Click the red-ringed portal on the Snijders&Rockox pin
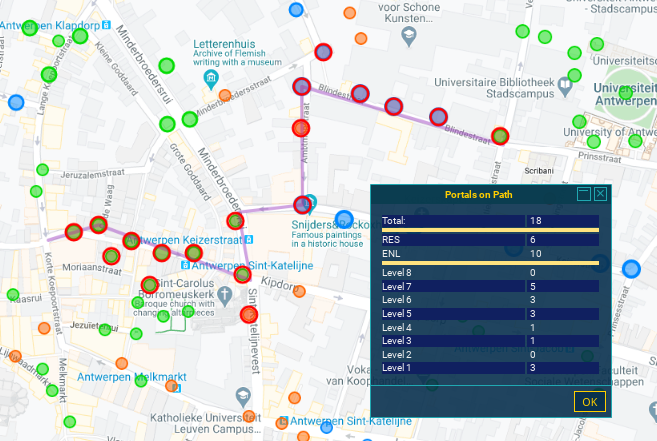Image resolution: width=657 pixels, height=441 pixels. pos(303,205)
